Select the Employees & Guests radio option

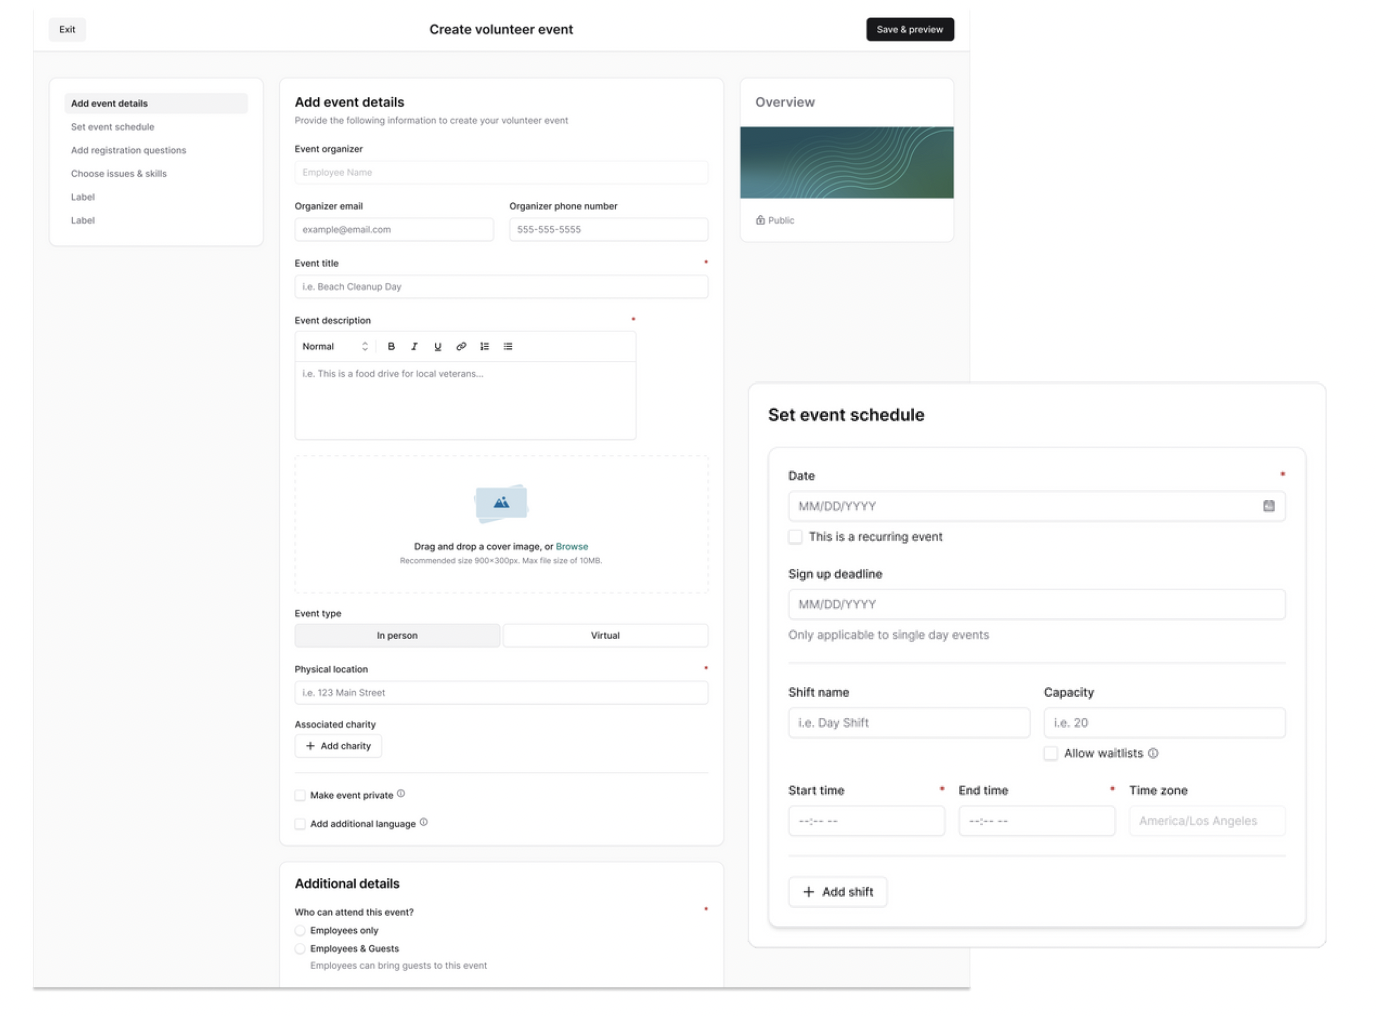pos(300,949)
